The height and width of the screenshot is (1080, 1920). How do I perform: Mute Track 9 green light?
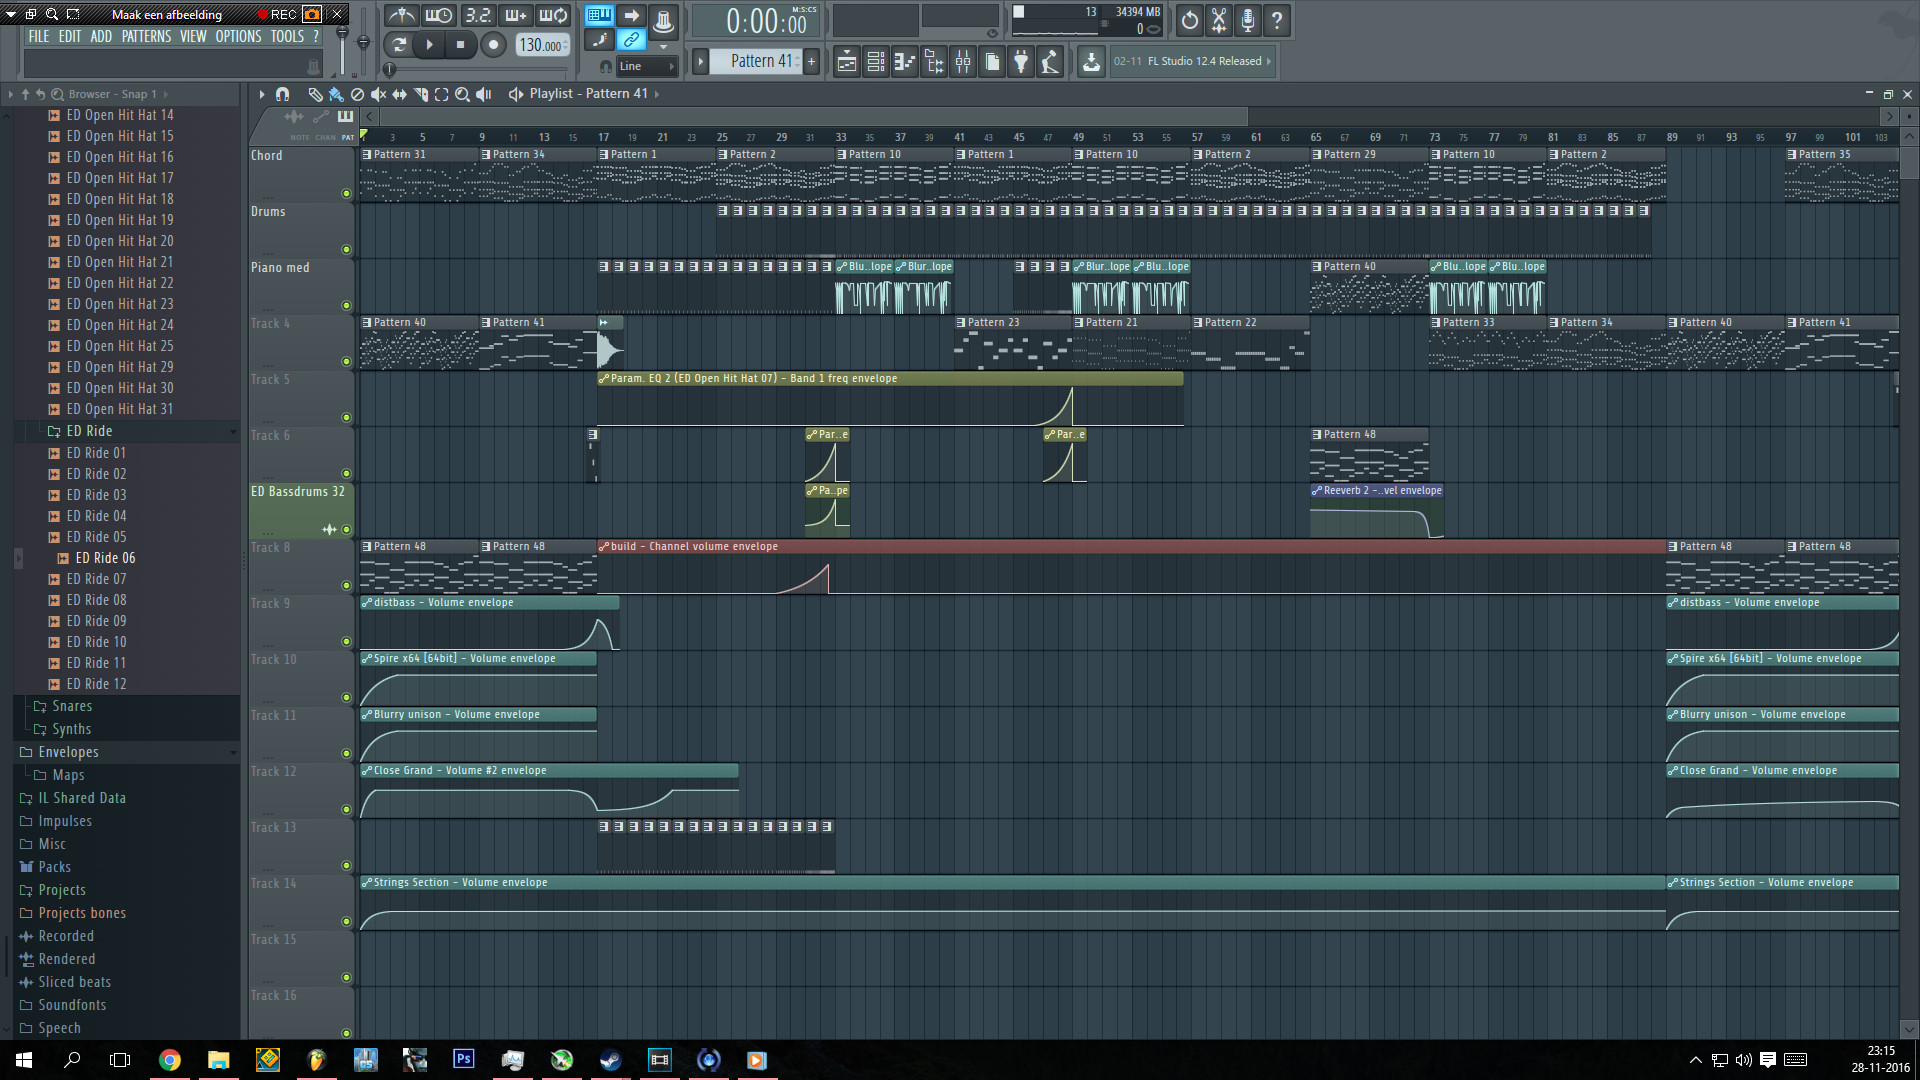pyautogui.click(x=347, y=642)
